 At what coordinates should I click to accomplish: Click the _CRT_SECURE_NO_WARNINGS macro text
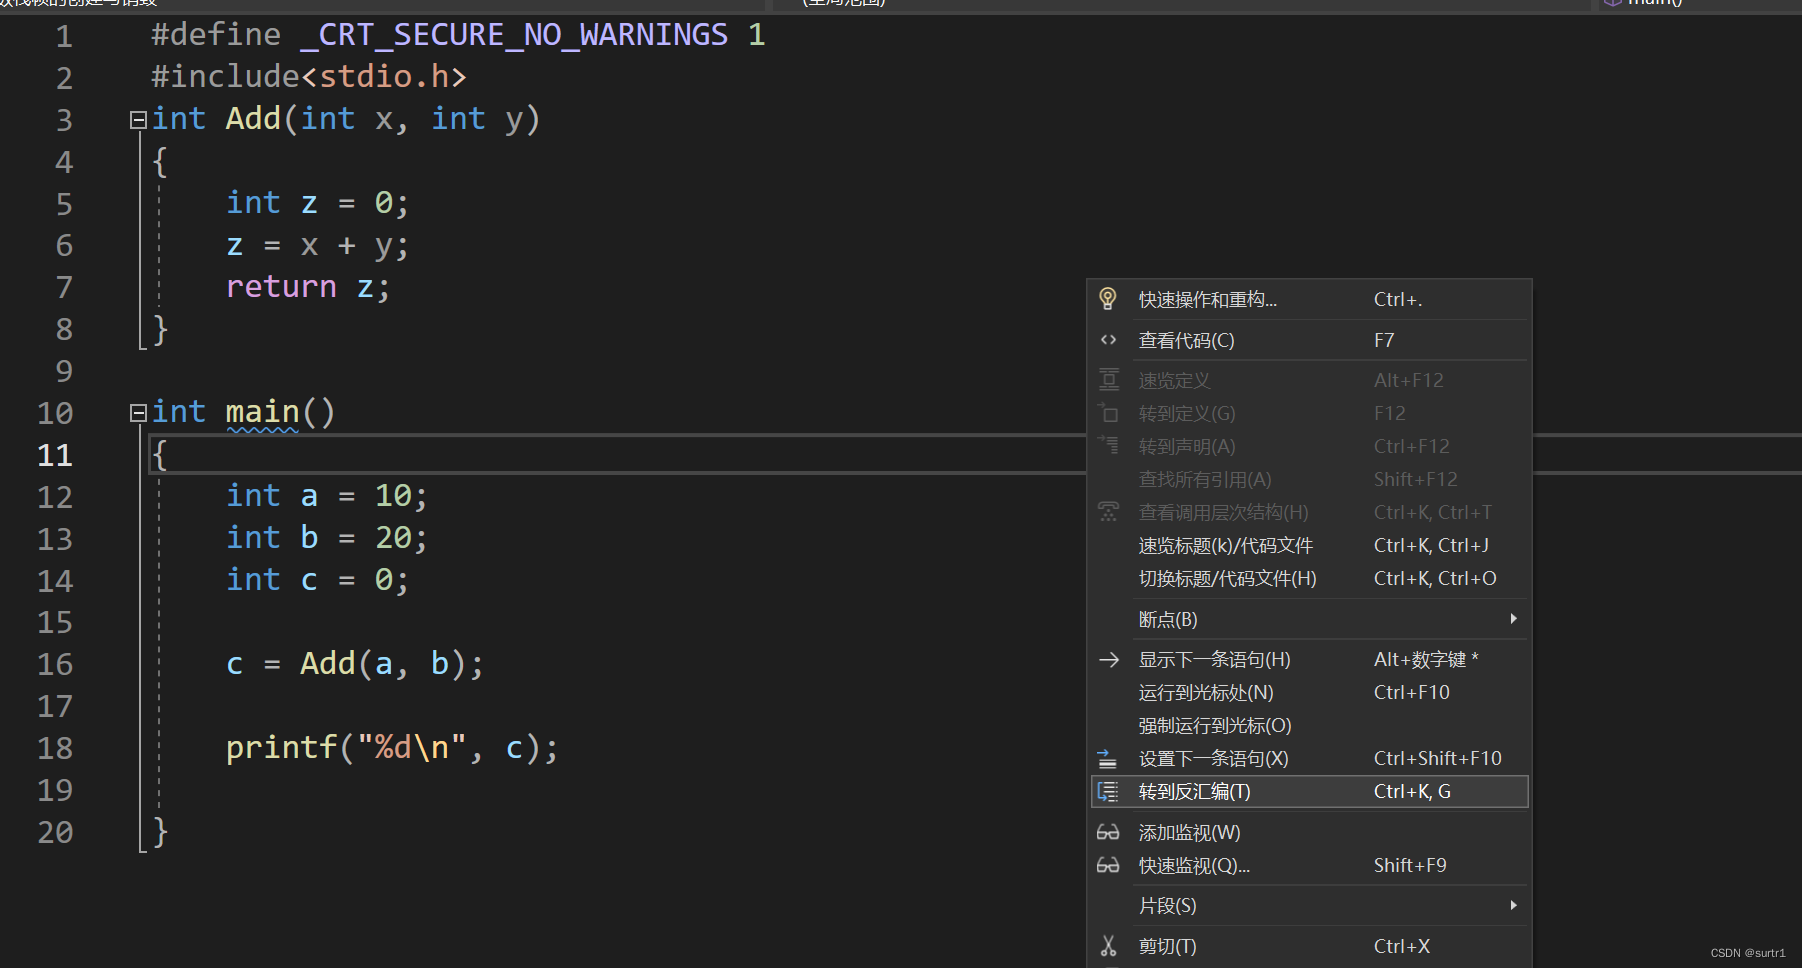(514, 35)
